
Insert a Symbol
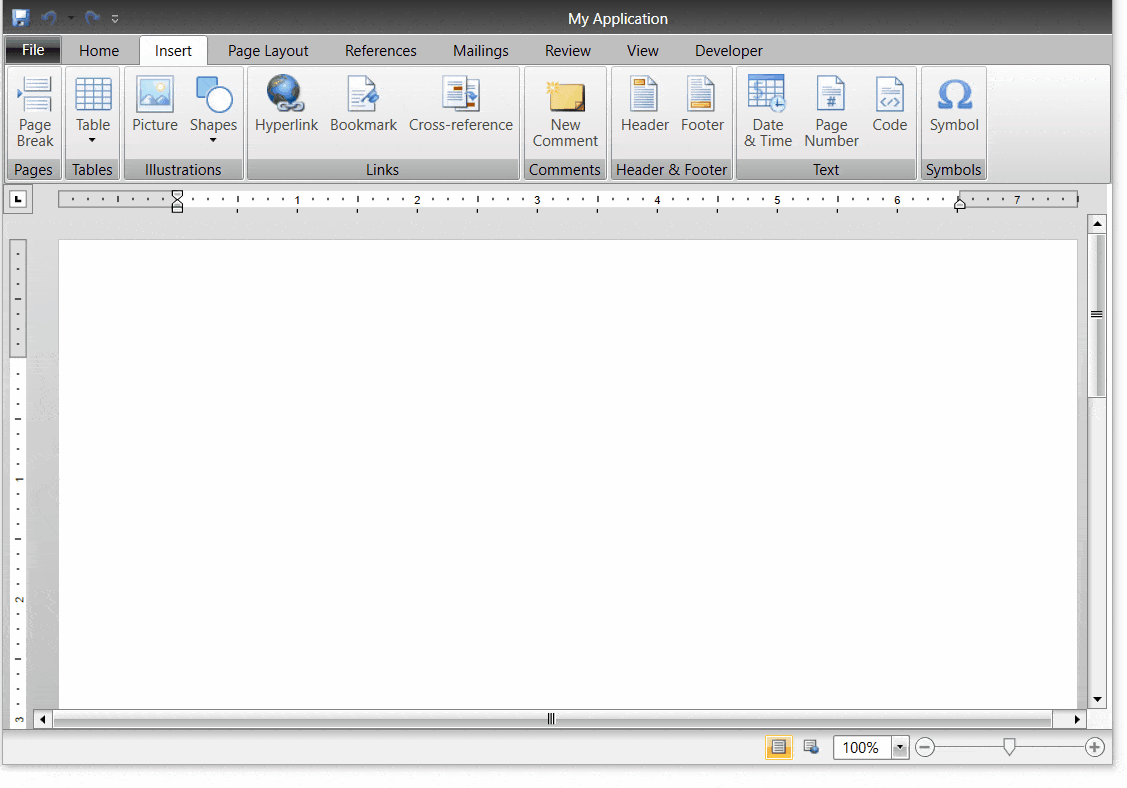pos(953,103)
